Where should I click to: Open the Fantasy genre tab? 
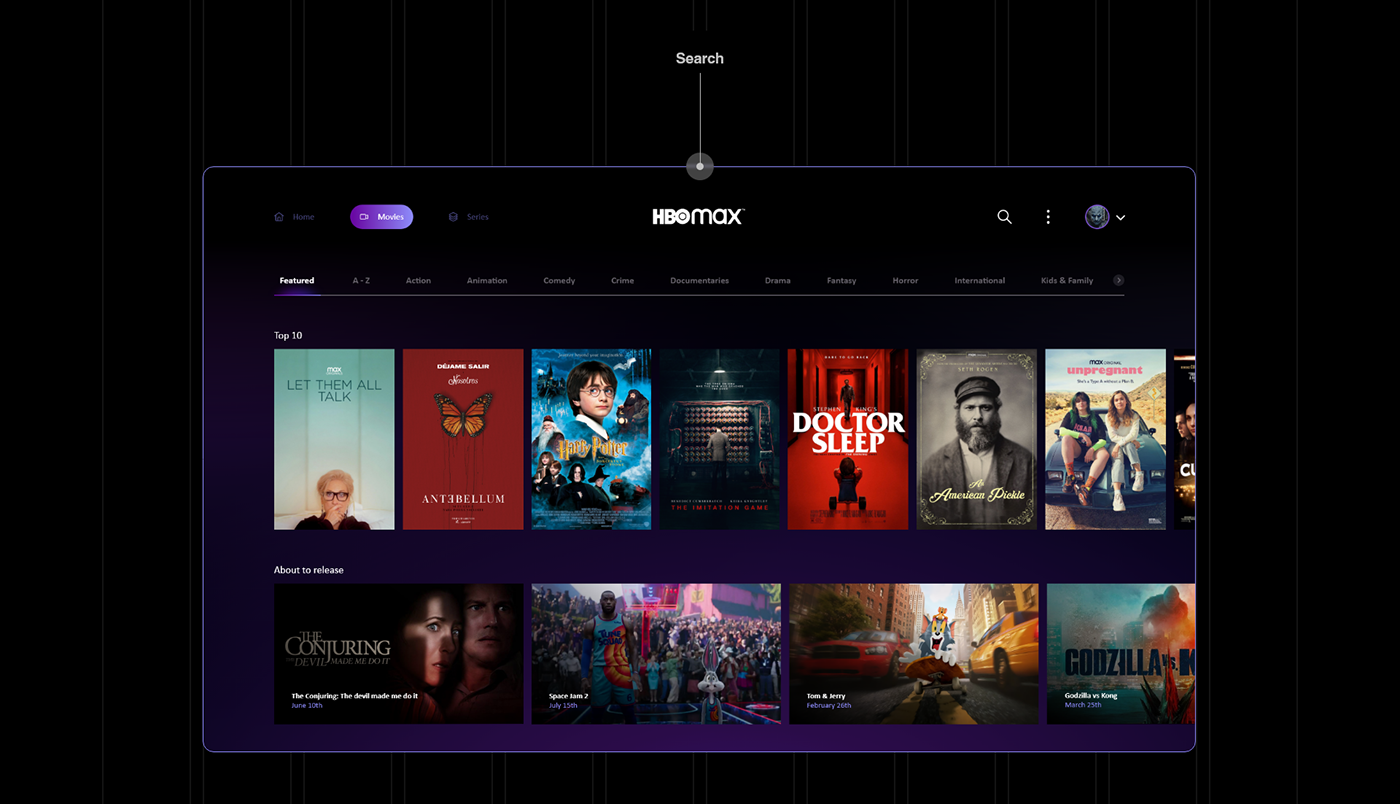[x=841, y=281]
